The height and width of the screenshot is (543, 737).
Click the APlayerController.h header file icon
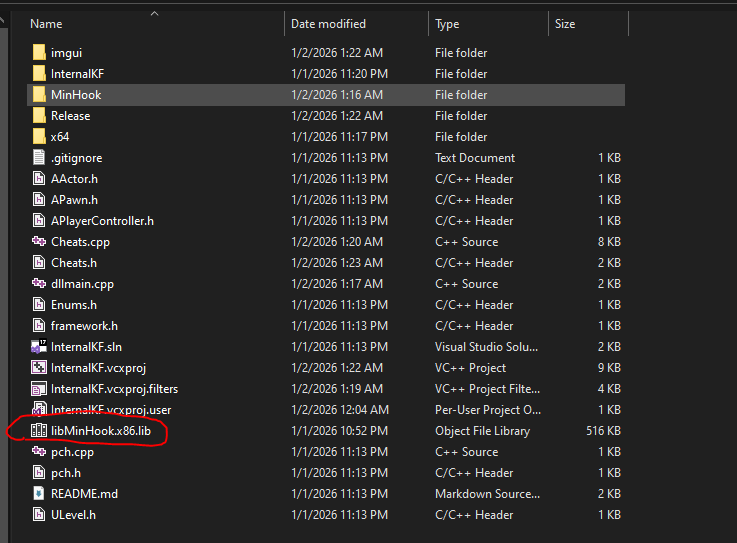(x=39, y=220)
